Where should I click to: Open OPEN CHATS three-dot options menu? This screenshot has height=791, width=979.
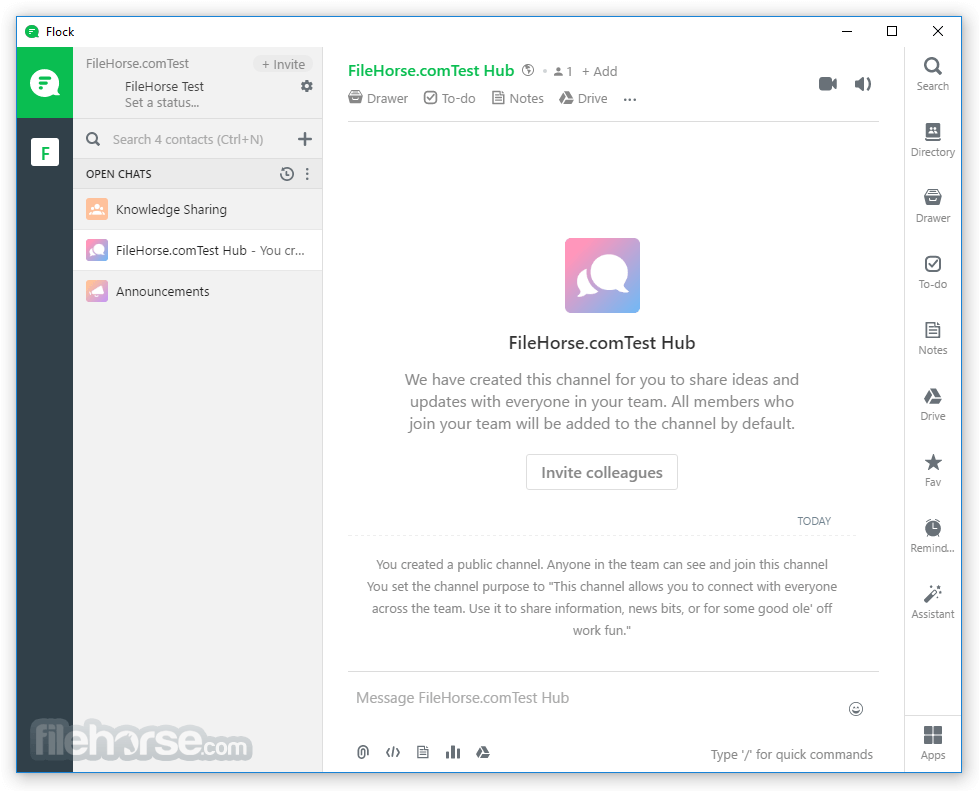pyautogui.click(x=307, y=174)
